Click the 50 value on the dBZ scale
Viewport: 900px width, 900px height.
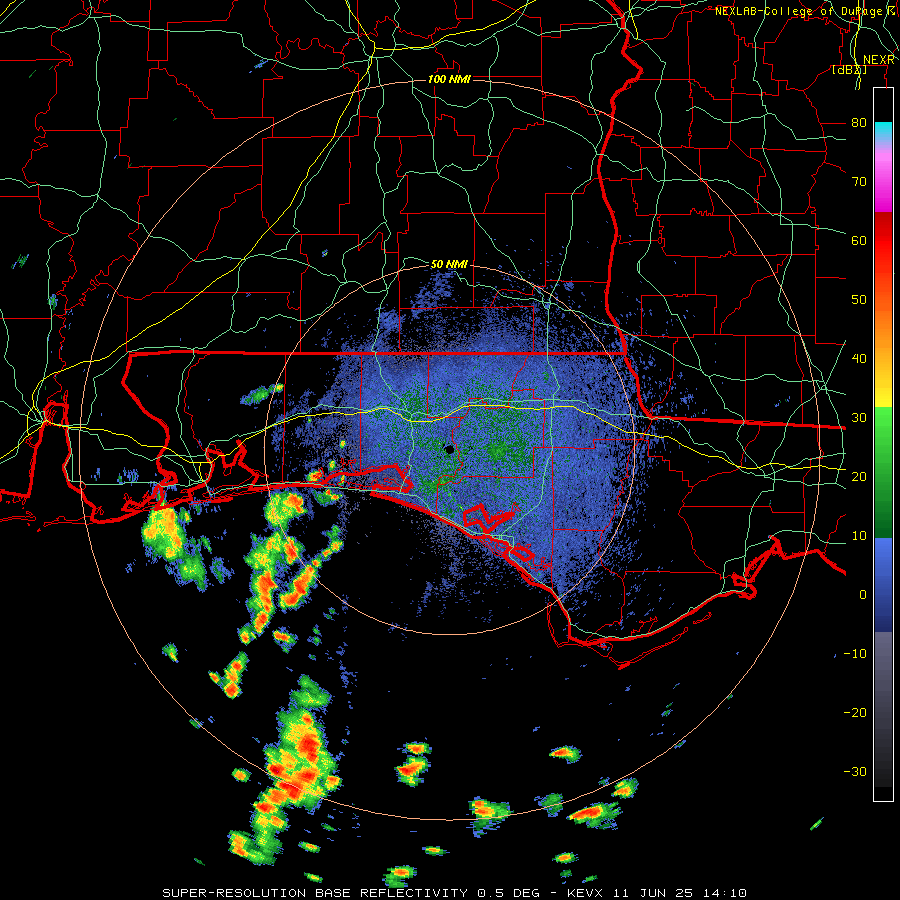pos(859,300)
